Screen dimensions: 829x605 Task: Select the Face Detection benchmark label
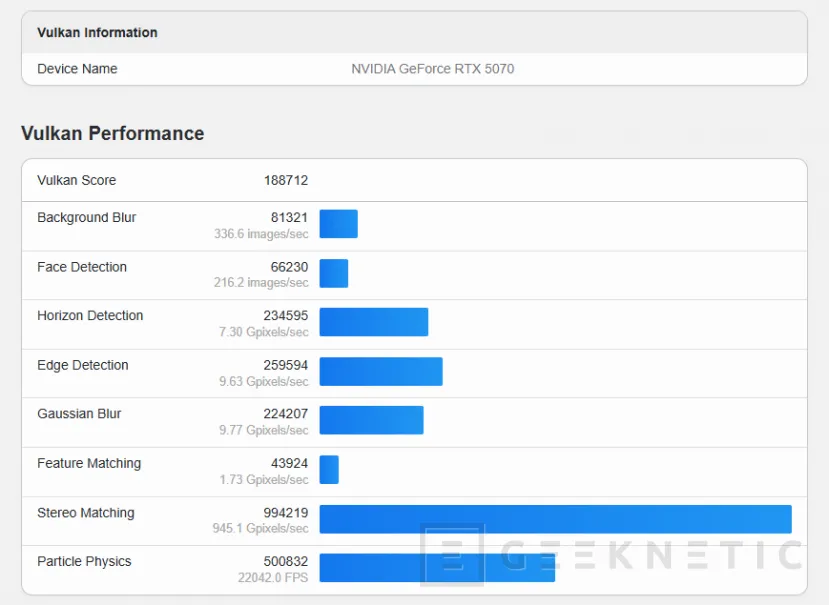pos(81,267)
